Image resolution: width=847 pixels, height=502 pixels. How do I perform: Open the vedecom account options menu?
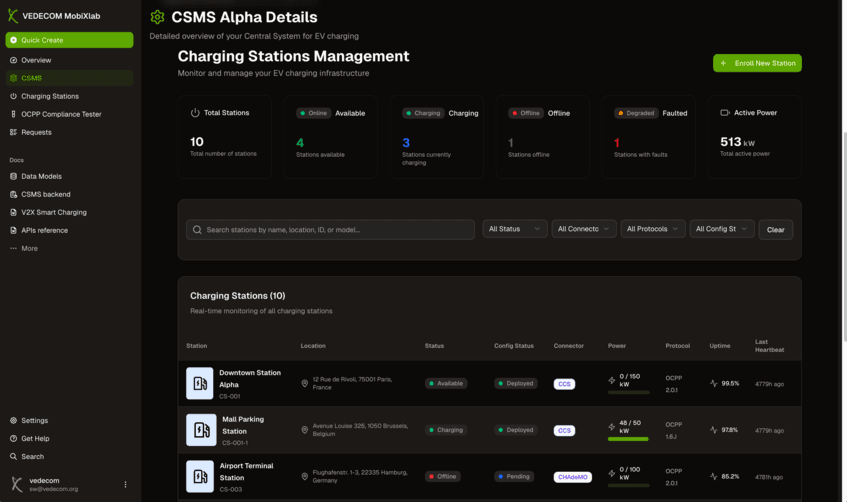pyautogui.click(x=125, y=485)
